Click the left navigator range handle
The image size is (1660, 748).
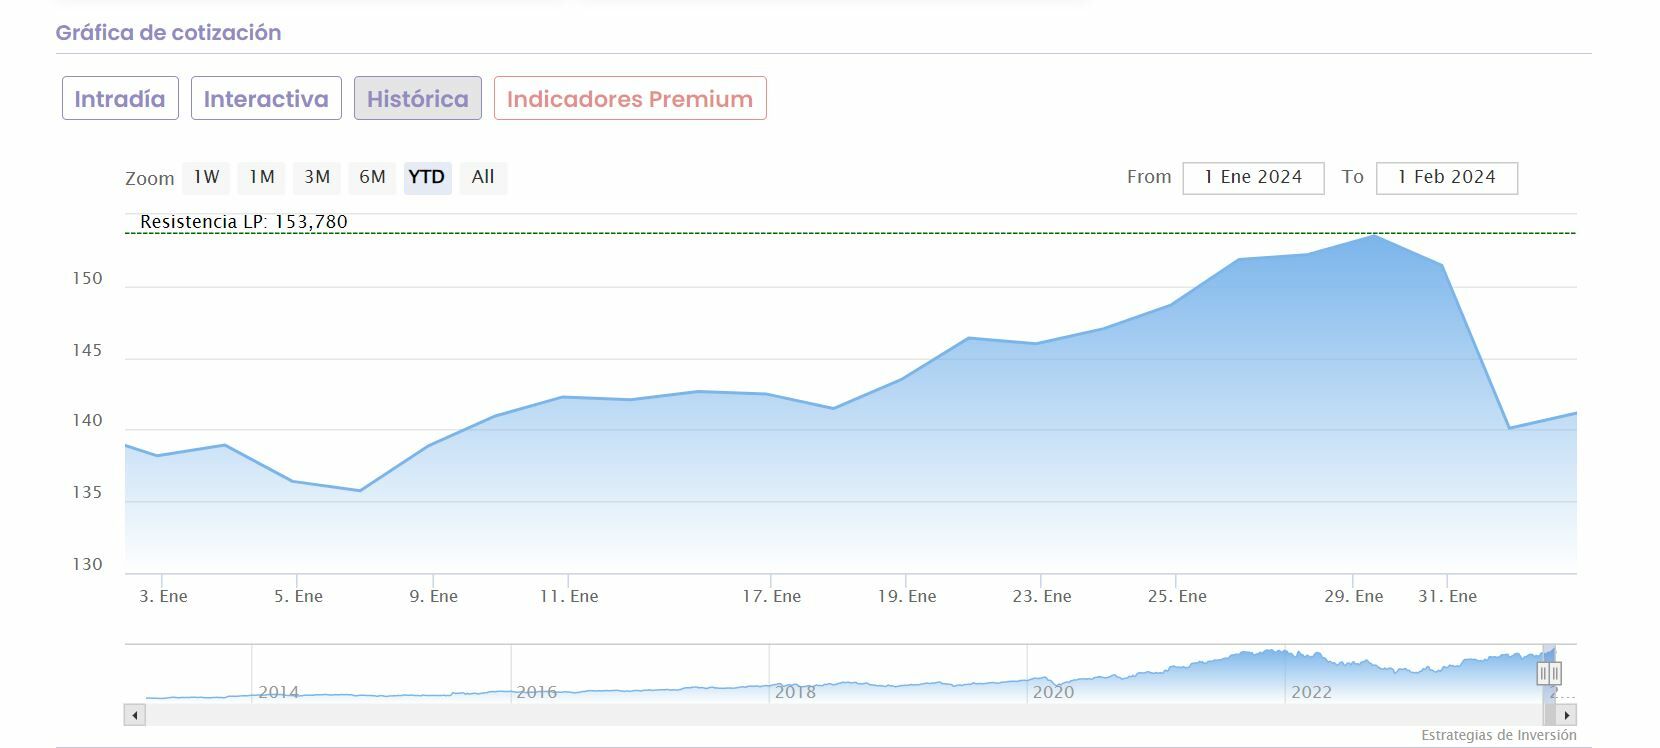click(1544, 673)
